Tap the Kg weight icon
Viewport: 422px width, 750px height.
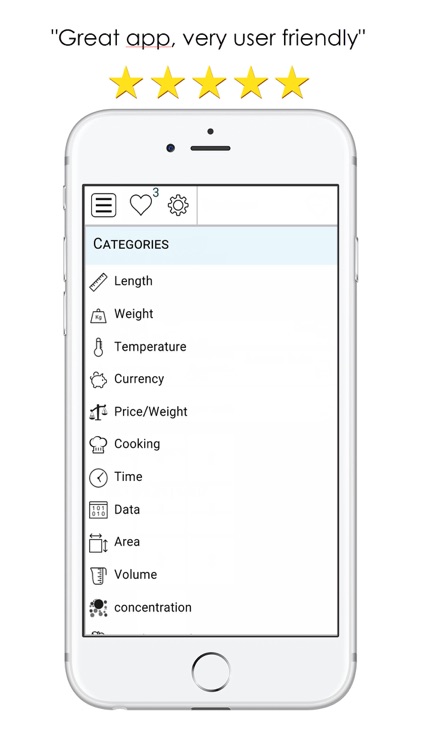click(x=99, y=315)
